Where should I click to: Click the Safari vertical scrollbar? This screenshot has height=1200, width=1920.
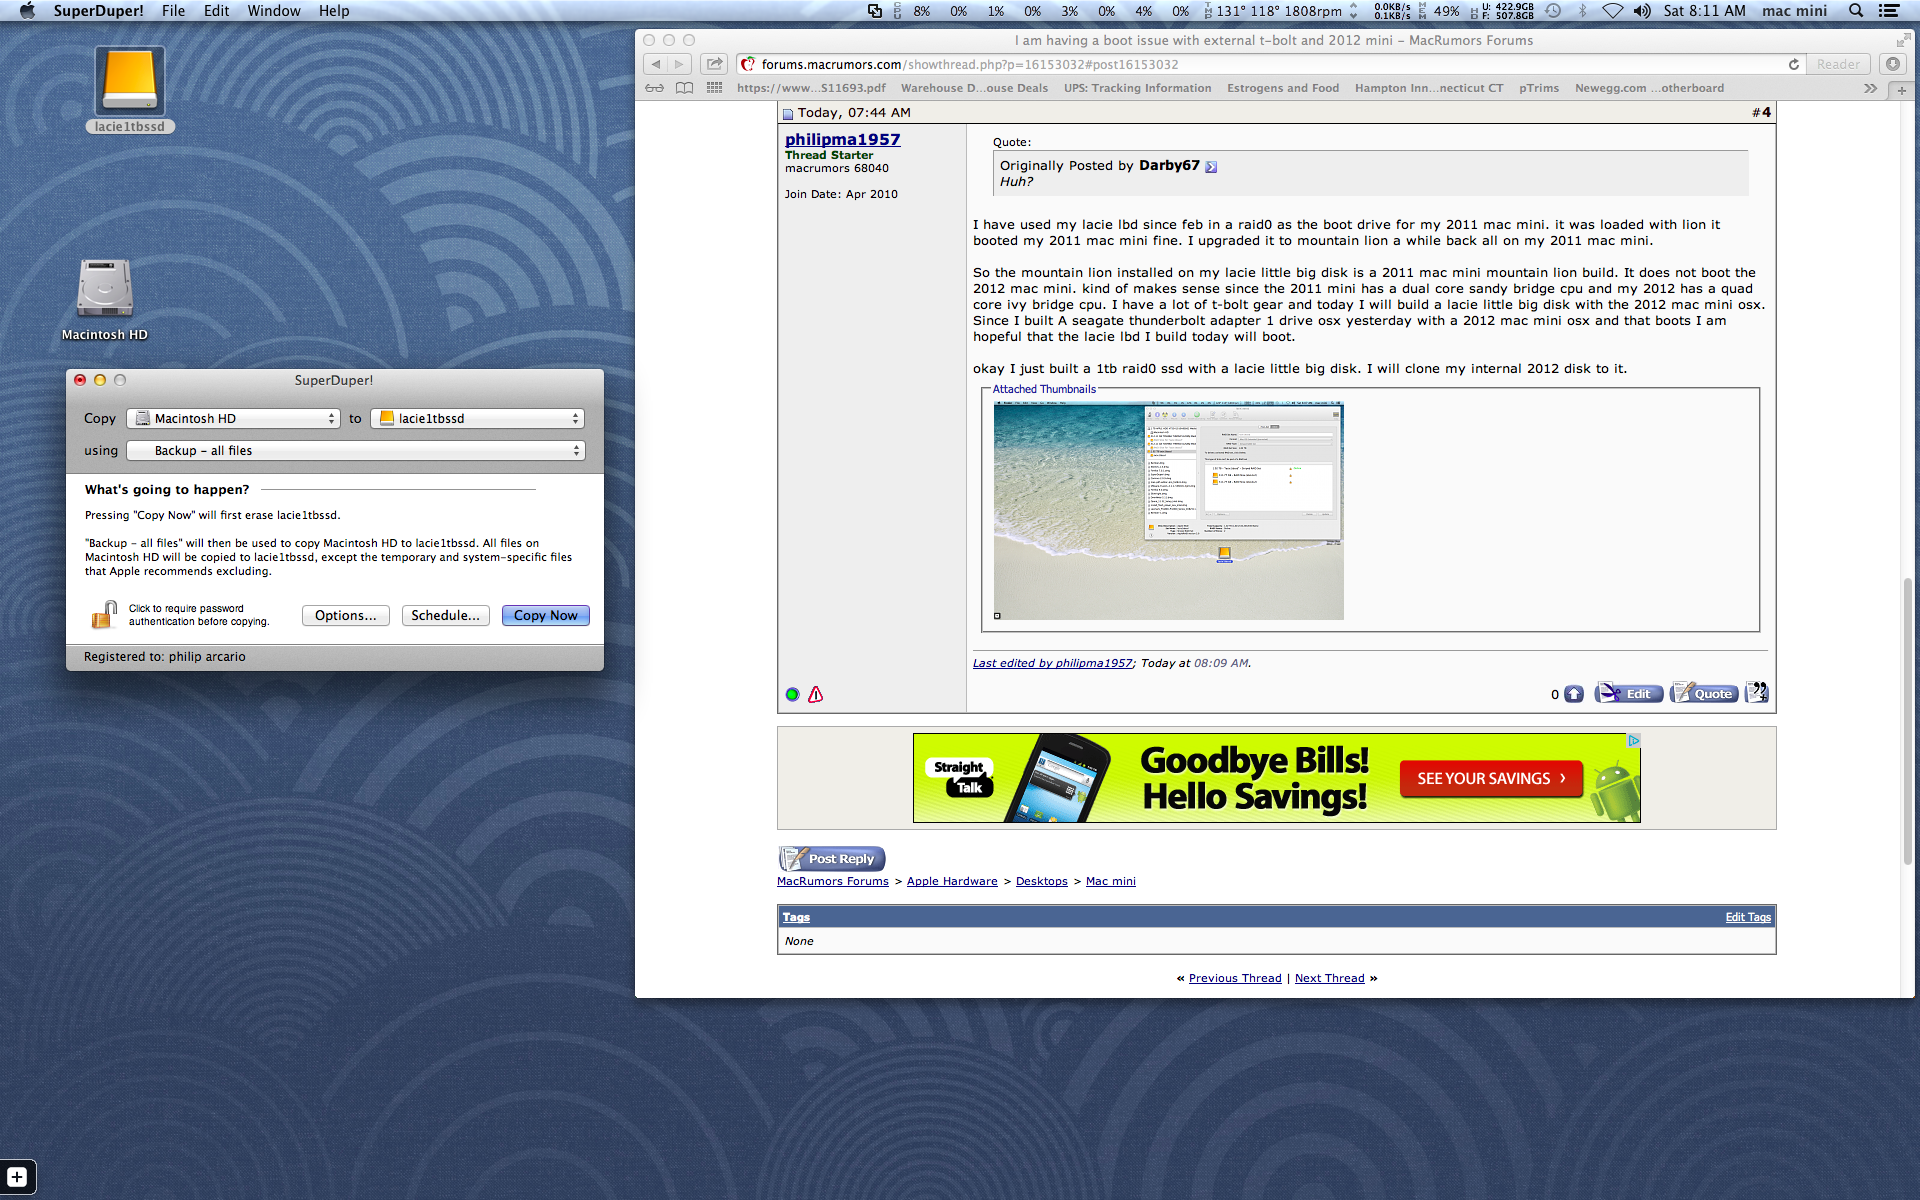(1908, 720)
